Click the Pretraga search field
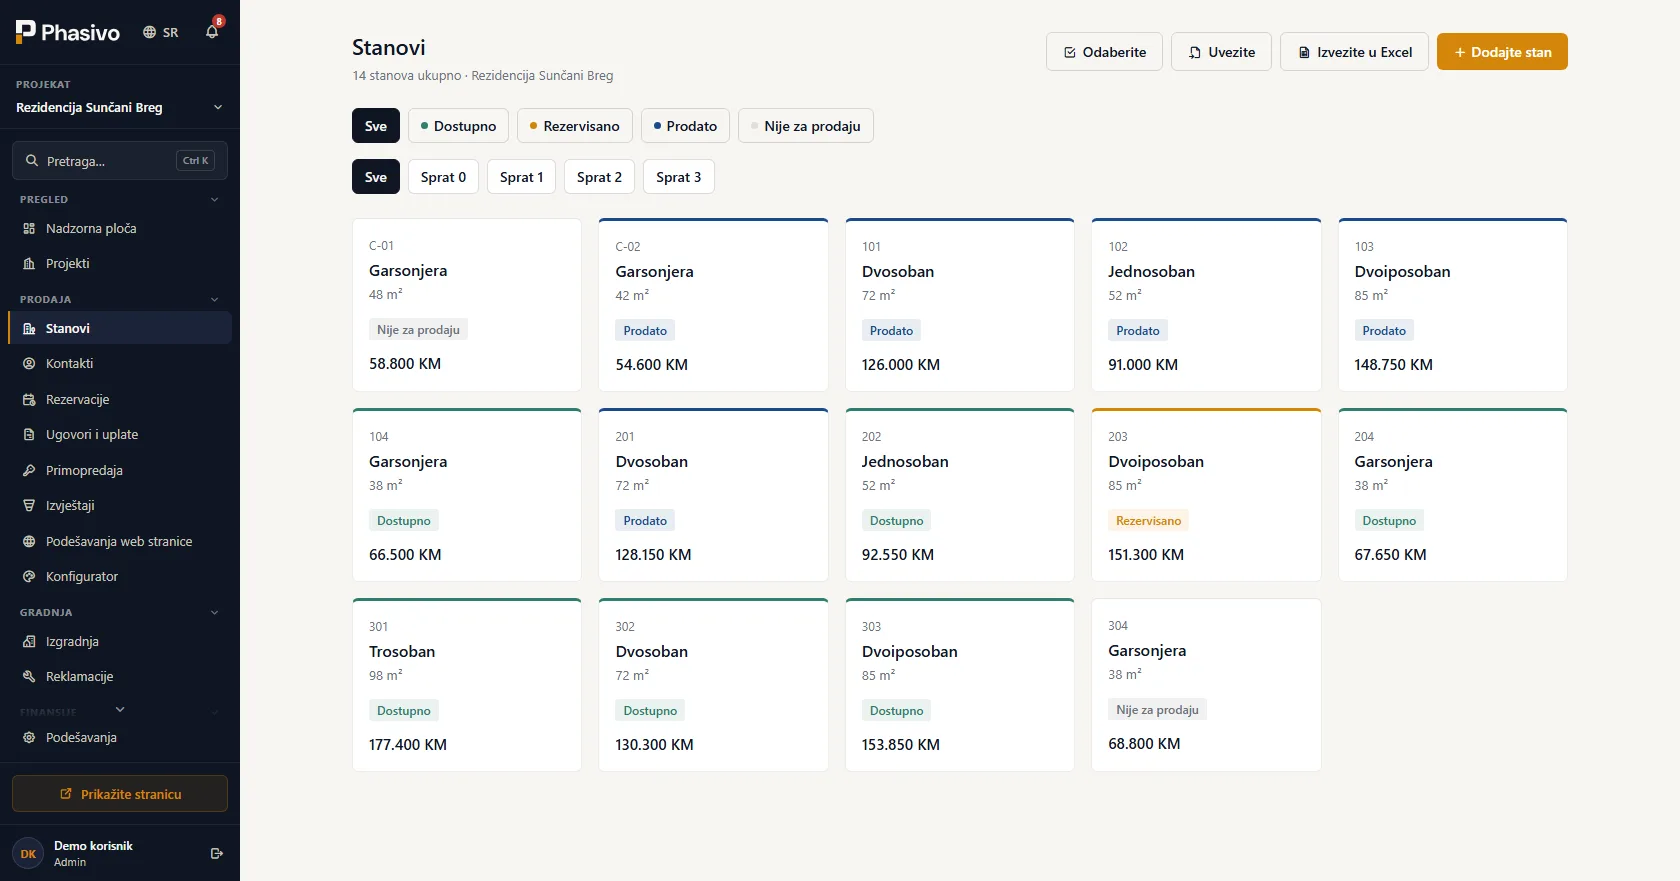Screen dimensions: 1680x881 [120, 160]
